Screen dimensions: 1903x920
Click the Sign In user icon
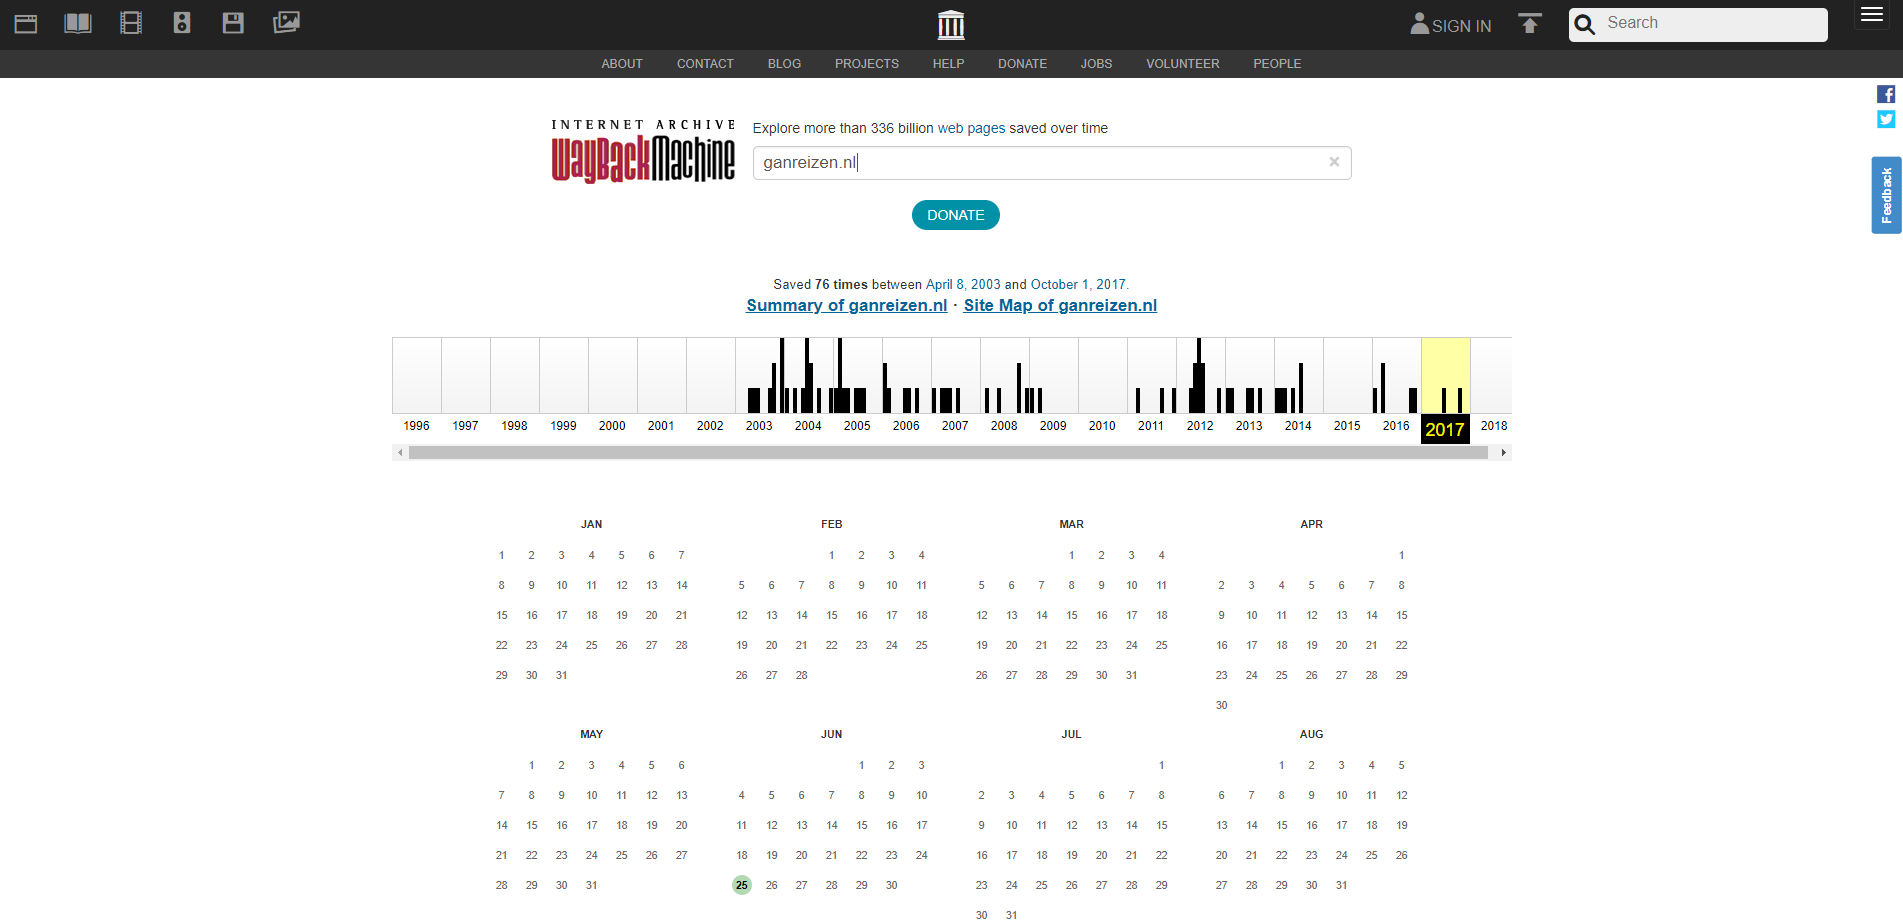tap(1419, 23)
